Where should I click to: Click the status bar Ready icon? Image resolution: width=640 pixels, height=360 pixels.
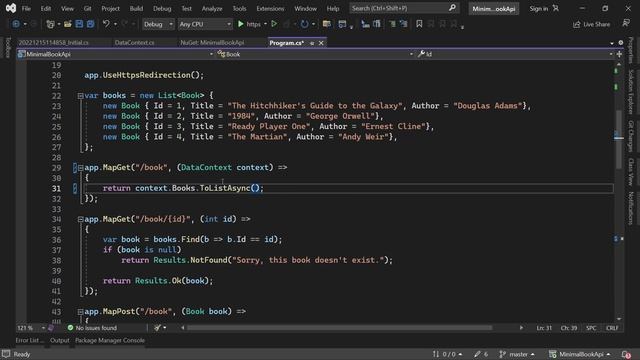6,354
